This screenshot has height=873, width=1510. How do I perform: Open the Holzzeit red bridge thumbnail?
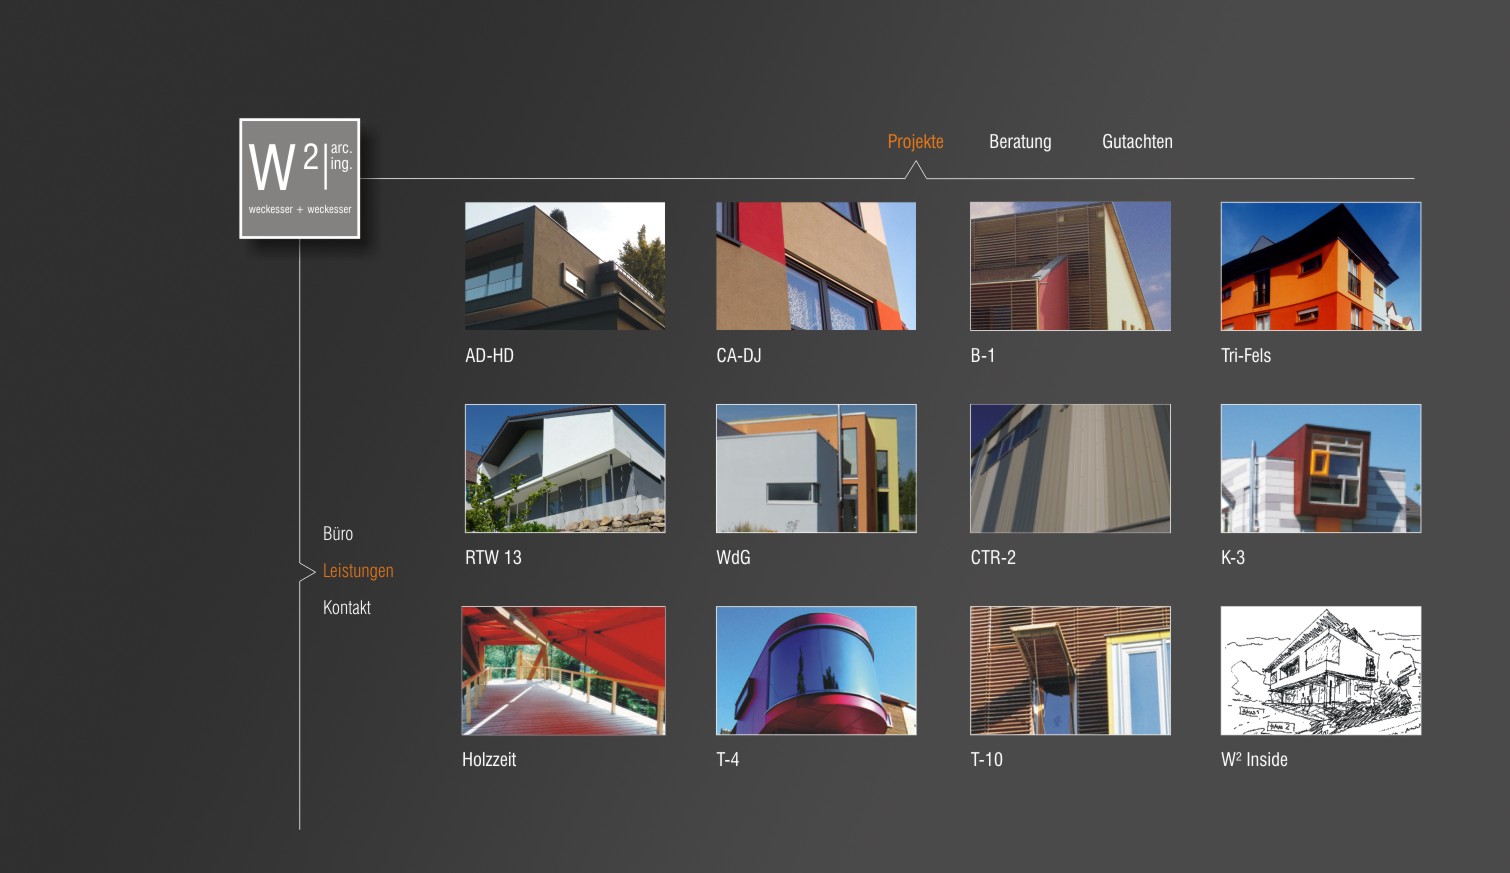(x=563, y=670)
